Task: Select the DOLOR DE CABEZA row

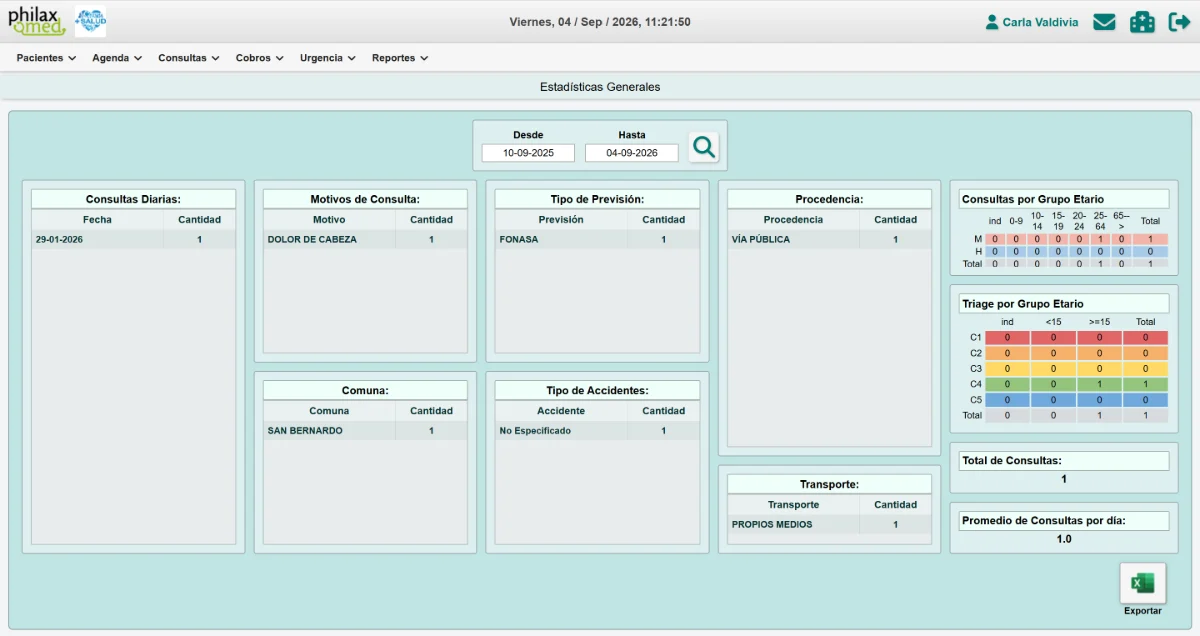Action: point(366,240)
